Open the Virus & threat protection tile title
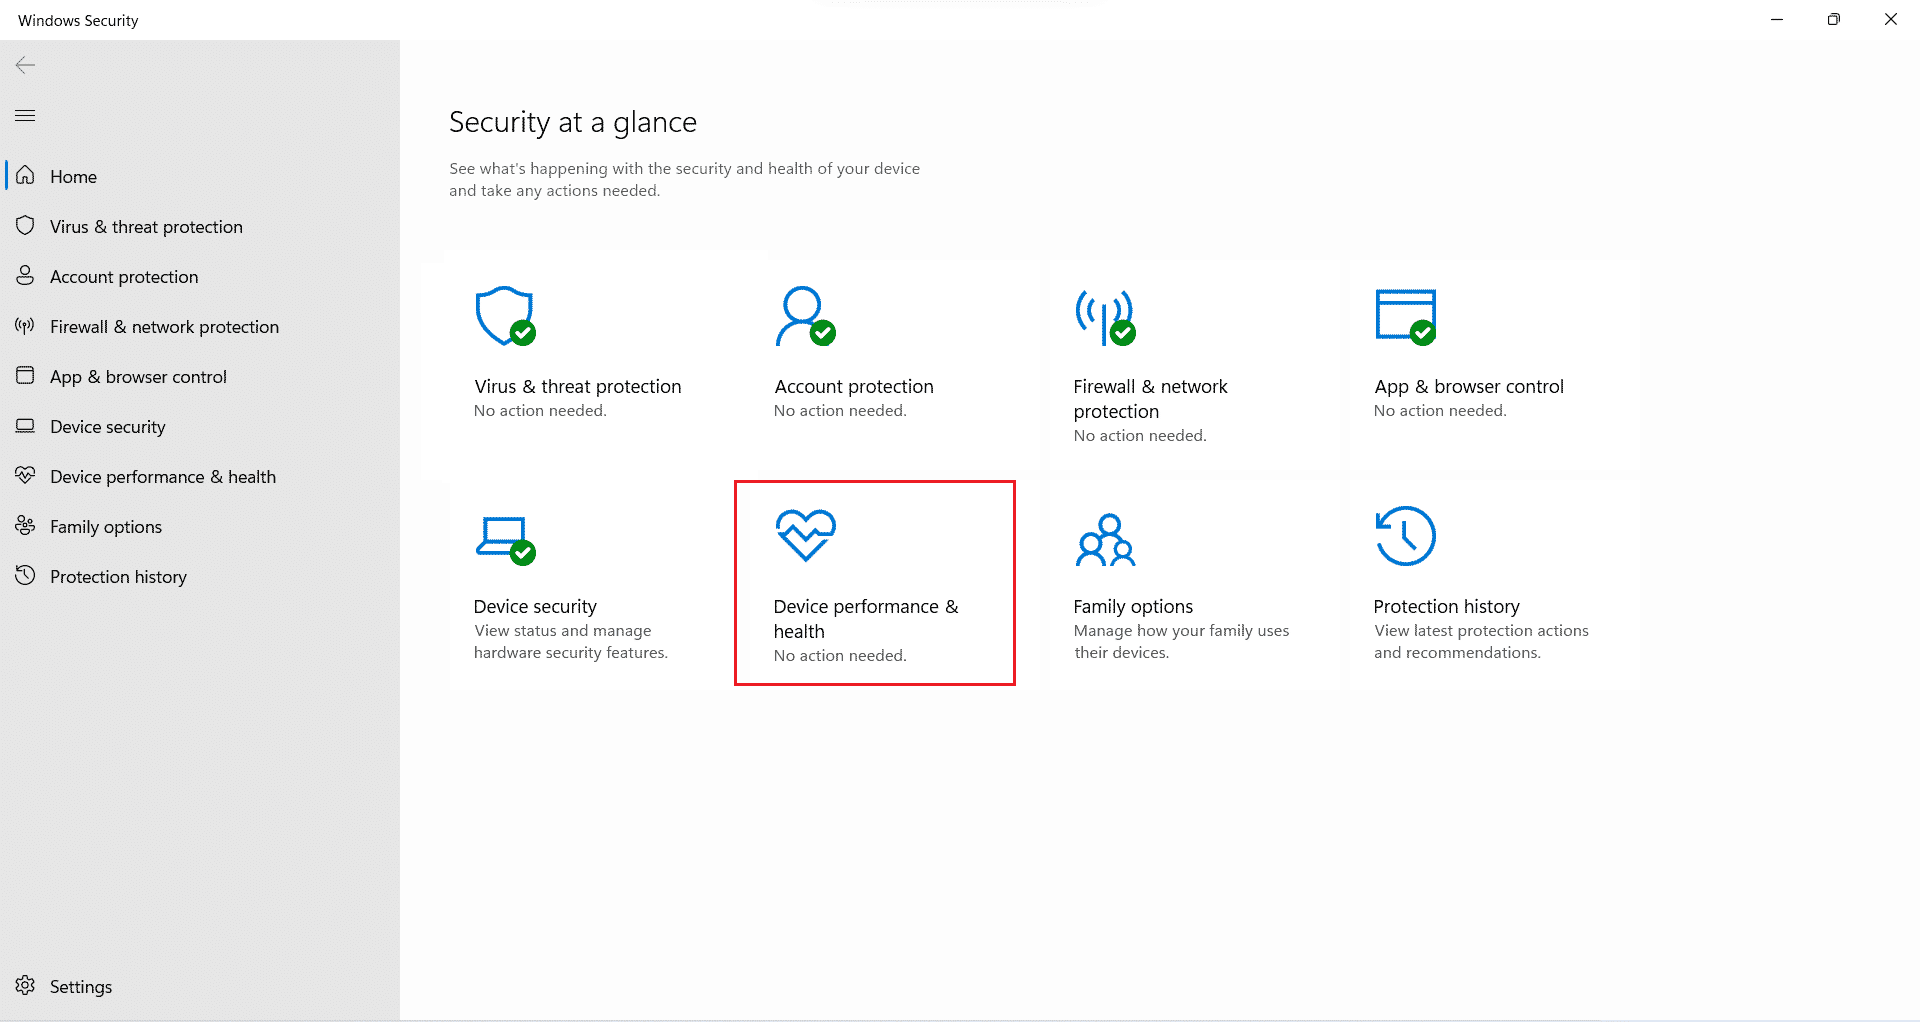 (x=577, y=387)
